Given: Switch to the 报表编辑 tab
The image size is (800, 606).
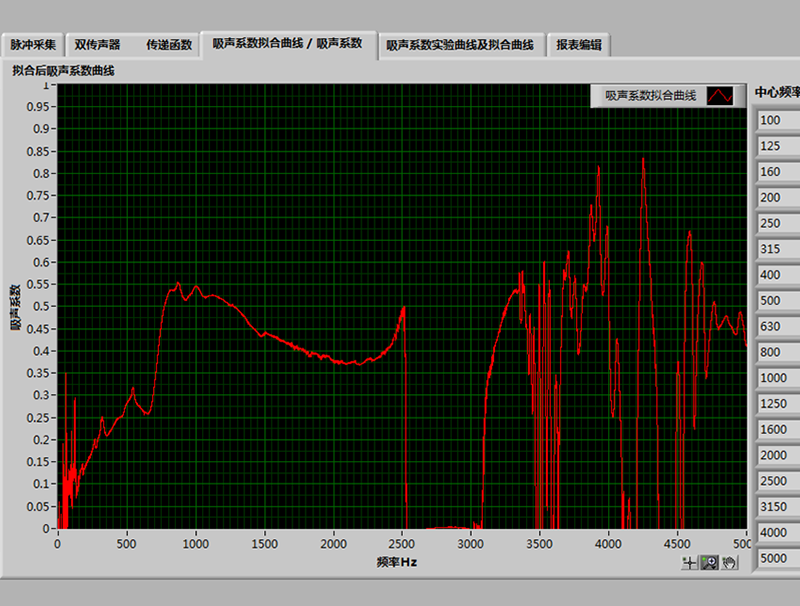Looking at the screenshot, I should [x=579, y=45].
